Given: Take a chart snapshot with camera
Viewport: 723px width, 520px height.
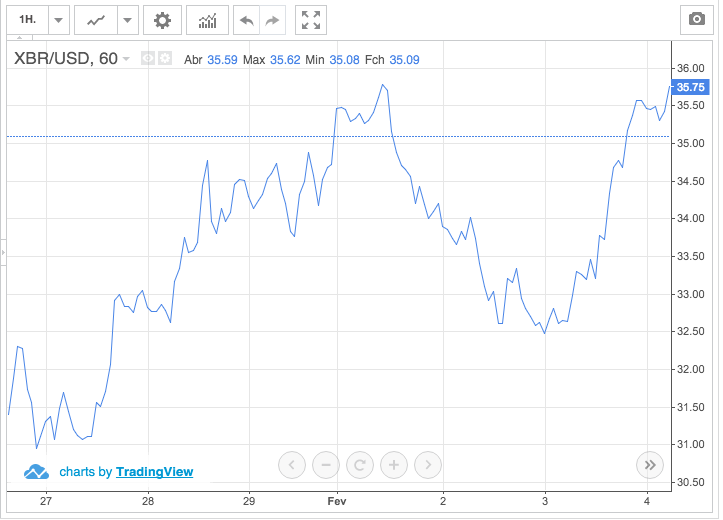Looking at the screenshot, I should click(x=695, y=20).
